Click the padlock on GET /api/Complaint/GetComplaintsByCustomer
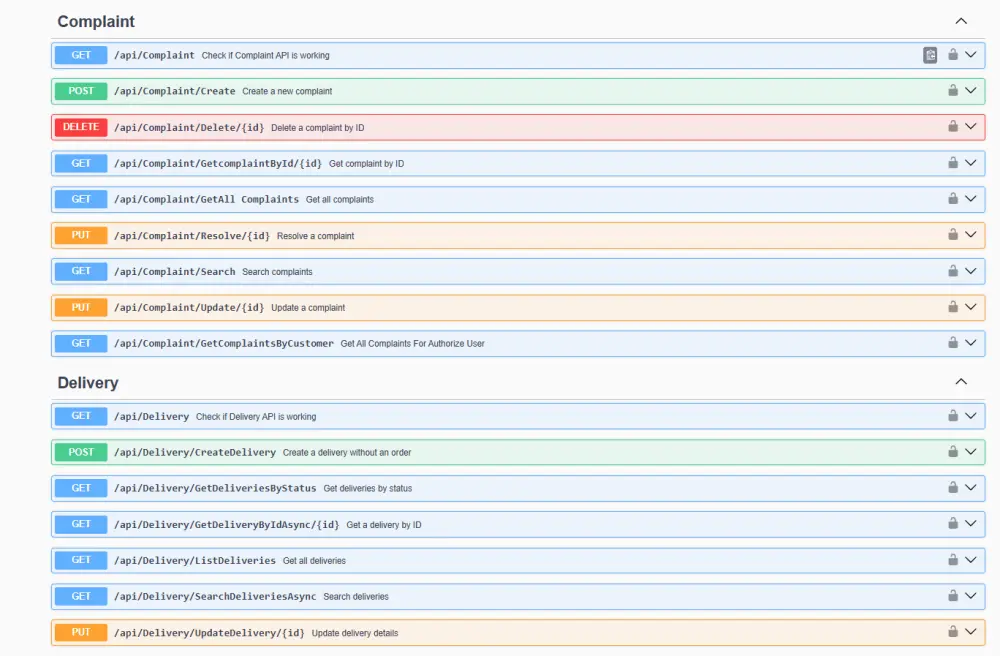This screenshot has height=656, width=1000. click(x=953, y=343)
